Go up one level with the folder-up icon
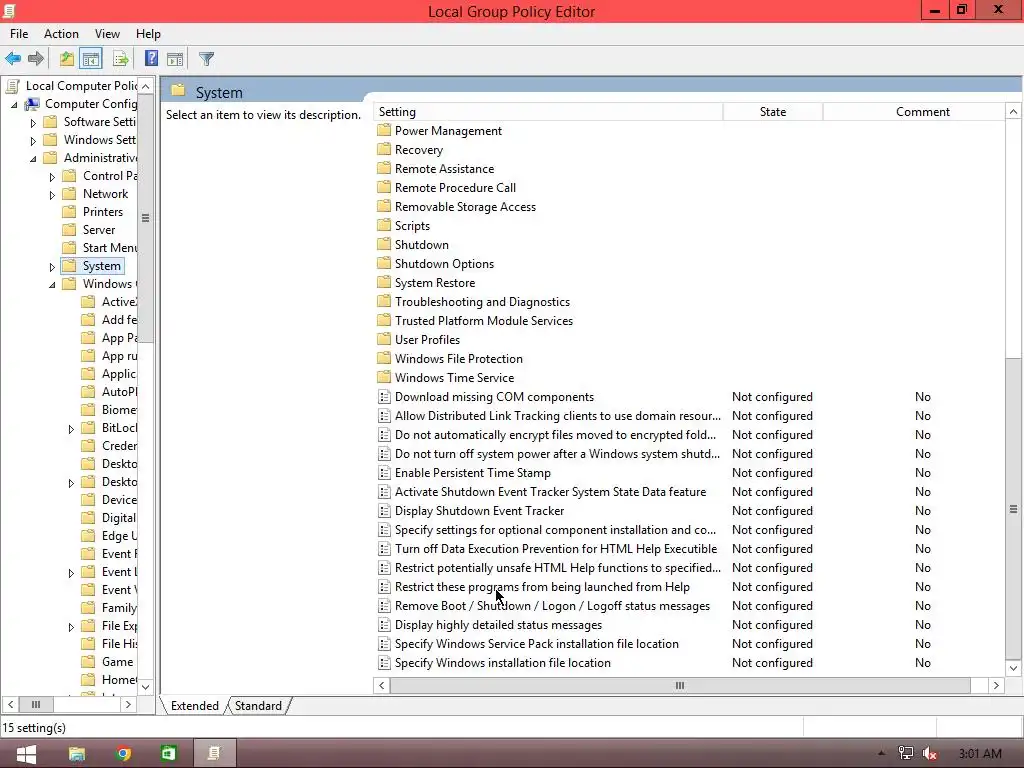1024x768 pixels. click(67, 59)
